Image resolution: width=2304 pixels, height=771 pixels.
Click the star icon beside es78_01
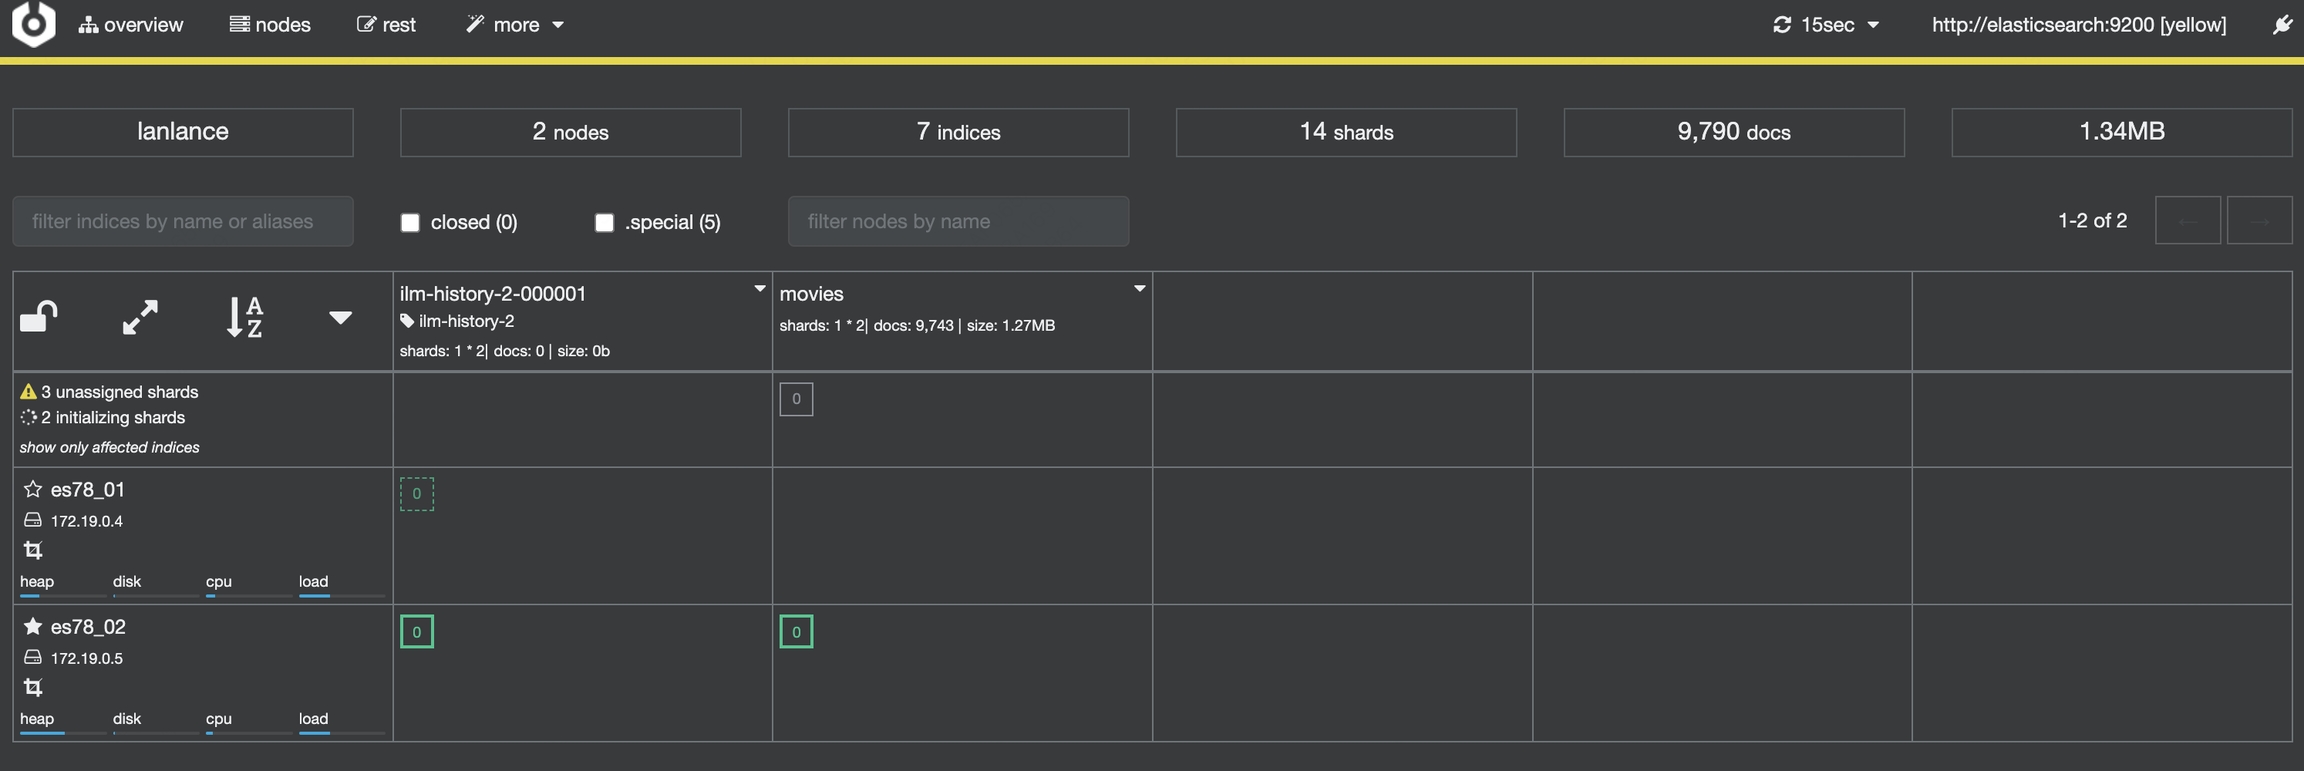click(x=33, y=489)
